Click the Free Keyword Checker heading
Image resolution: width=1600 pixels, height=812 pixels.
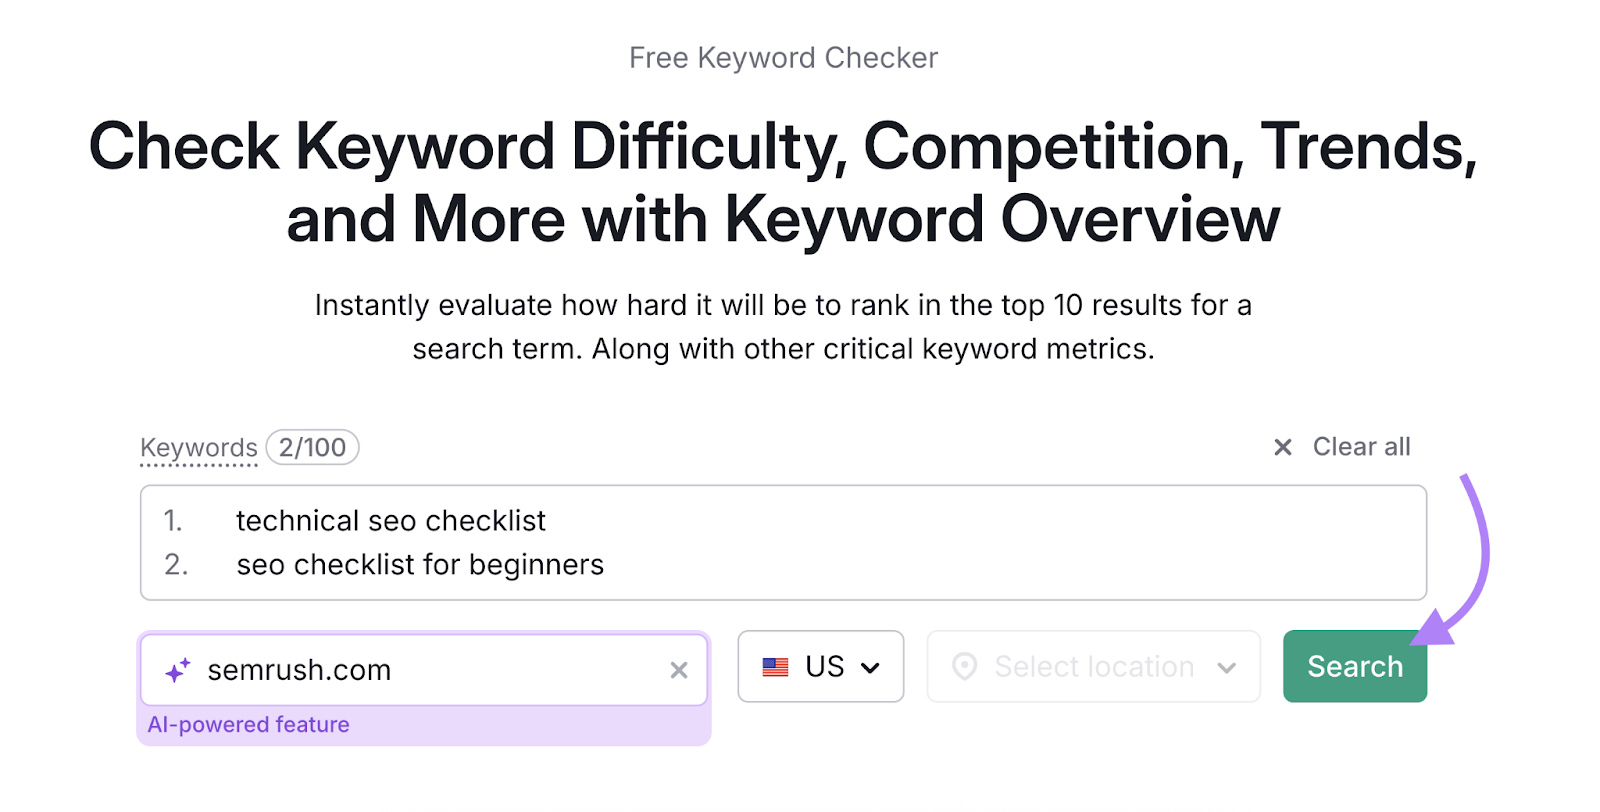click(x=783, y=57)
